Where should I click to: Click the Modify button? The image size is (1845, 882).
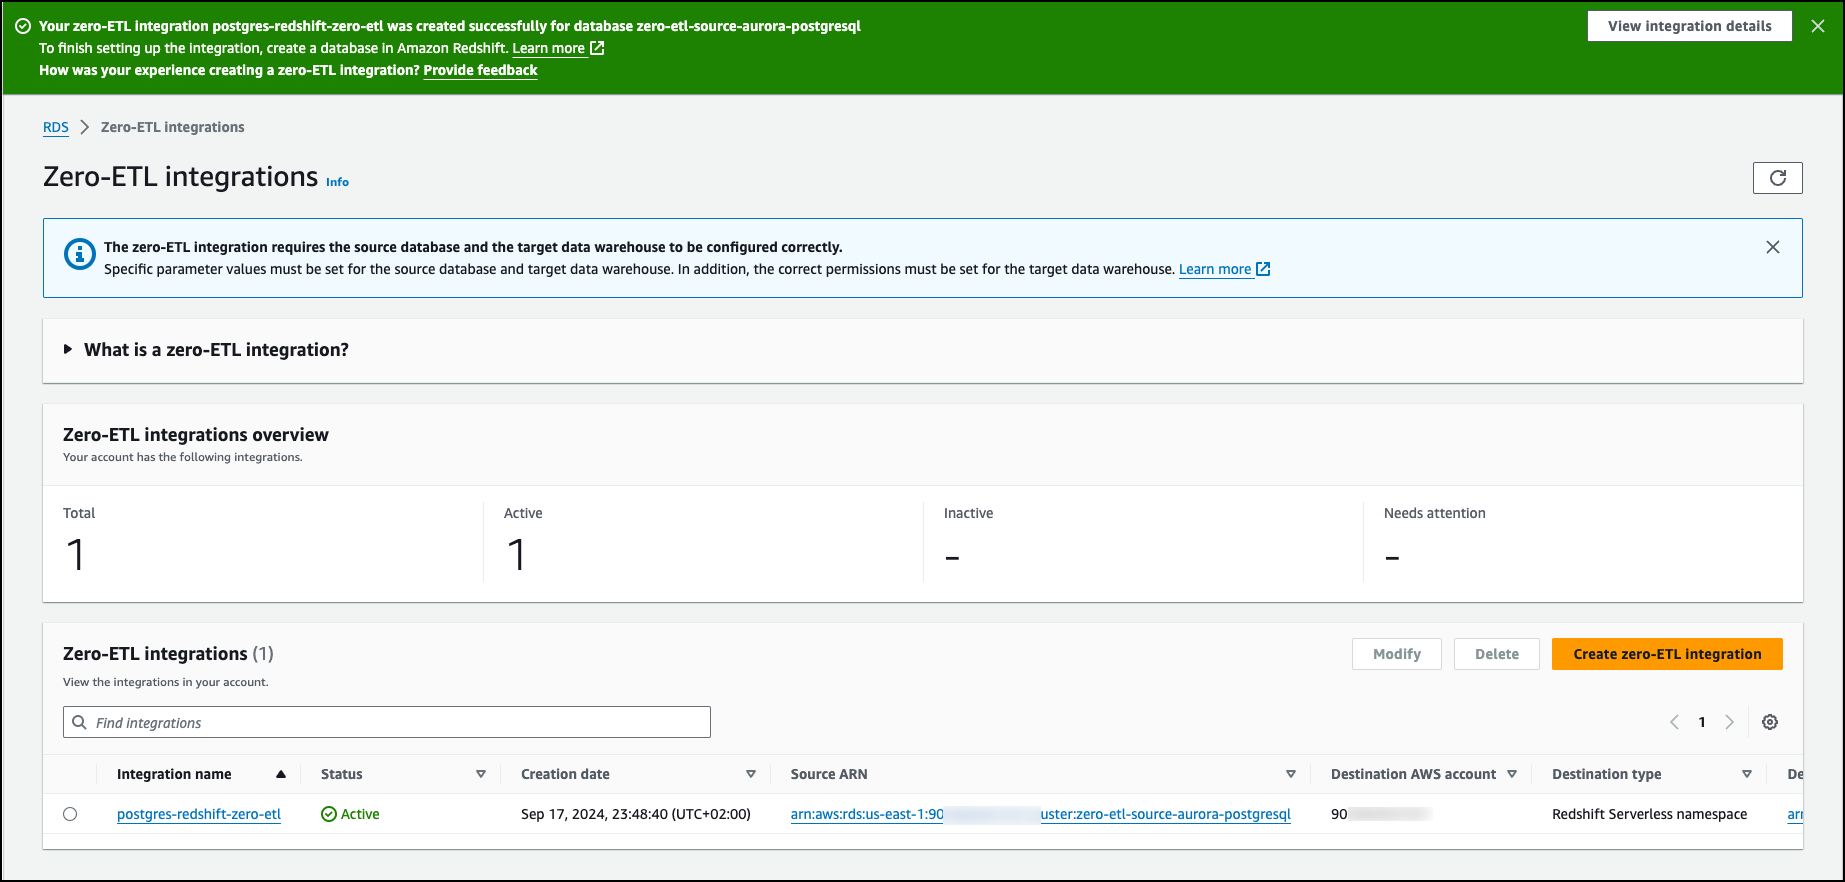[1397, 654]
